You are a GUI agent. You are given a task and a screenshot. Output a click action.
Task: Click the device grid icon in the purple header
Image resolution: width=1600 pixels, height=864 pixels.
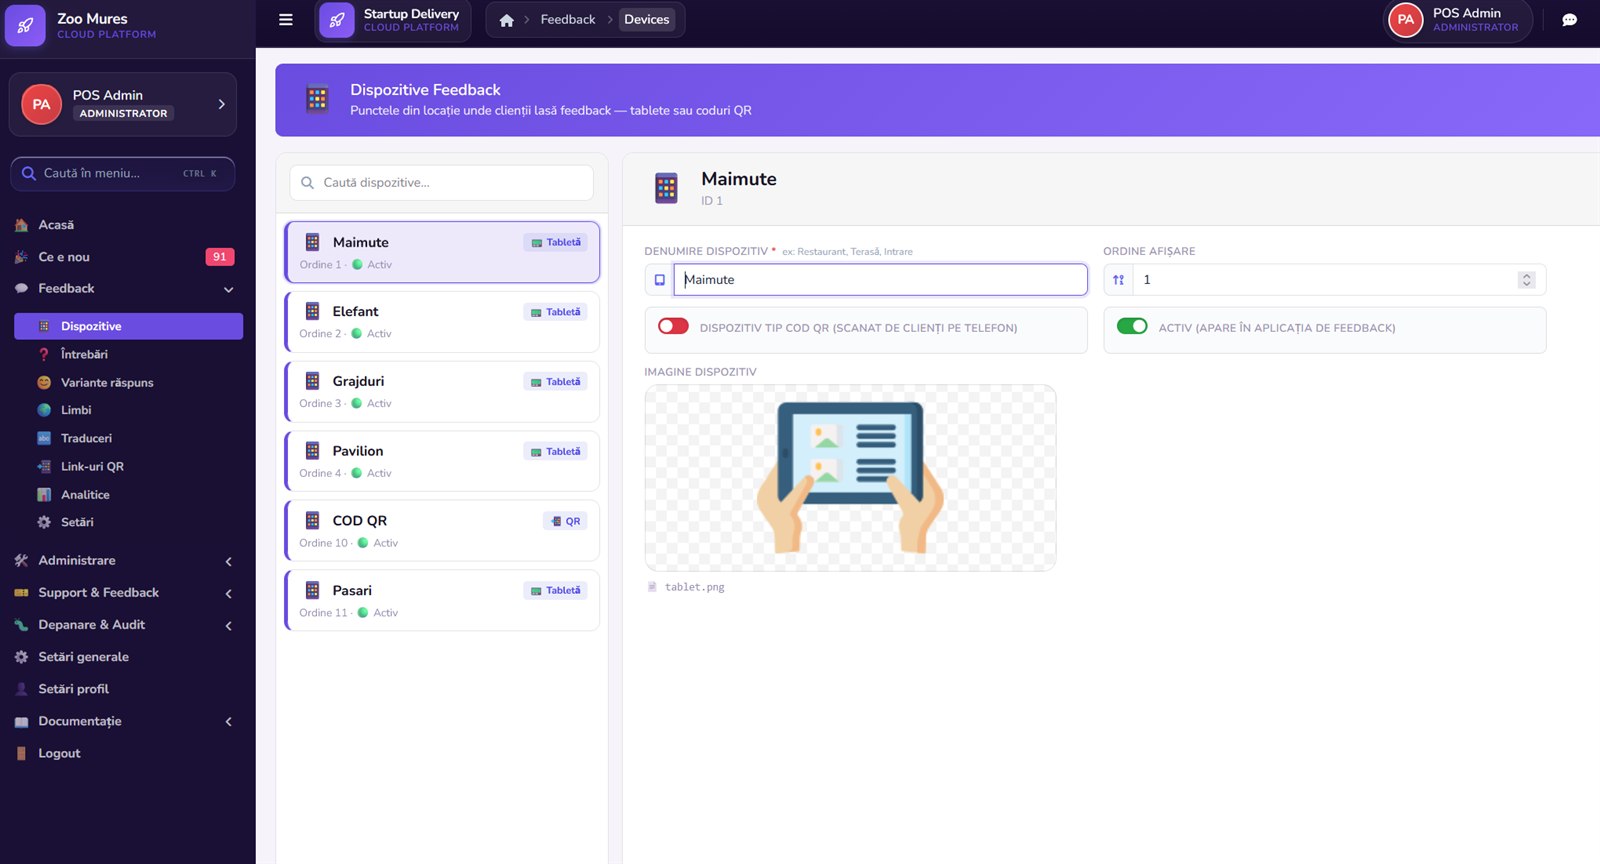[317, 99]
